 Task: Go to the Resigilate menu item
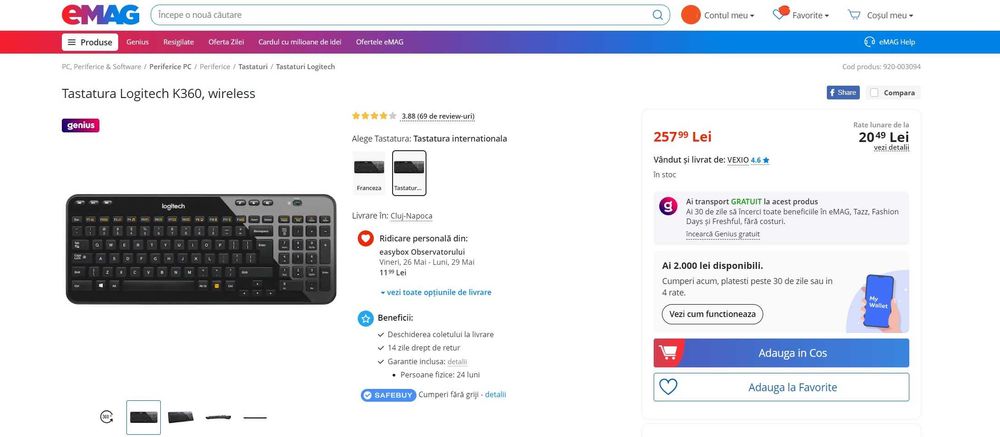point(178,42)
